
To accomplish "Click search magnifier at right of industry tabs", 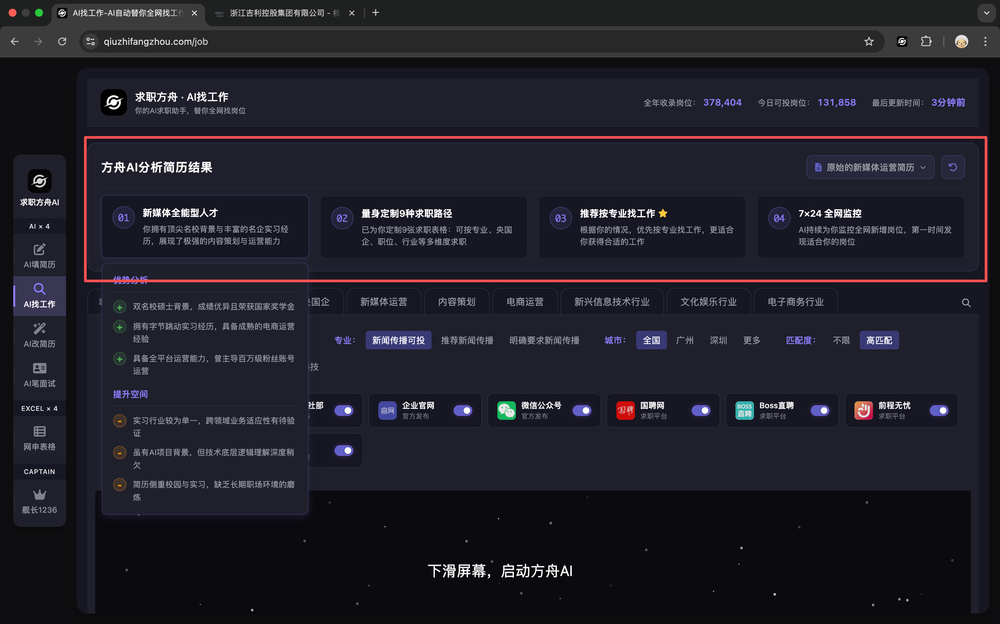I will pyautogui.click(x=966, y=302).
